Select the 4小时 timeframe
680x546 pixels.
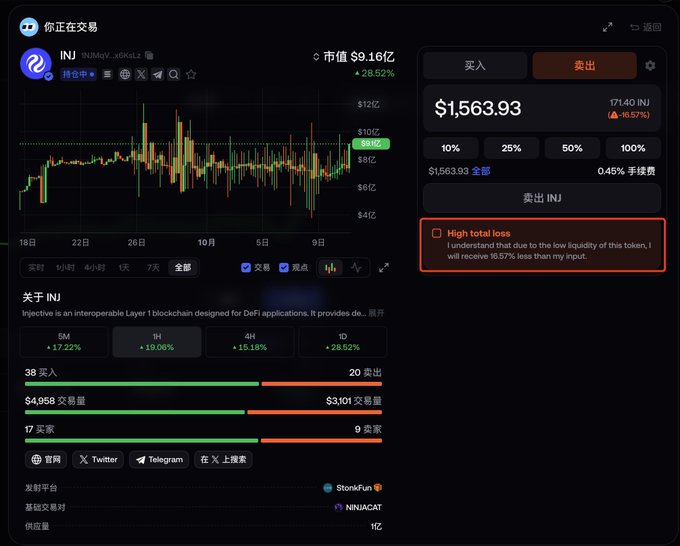pos(95,268)
